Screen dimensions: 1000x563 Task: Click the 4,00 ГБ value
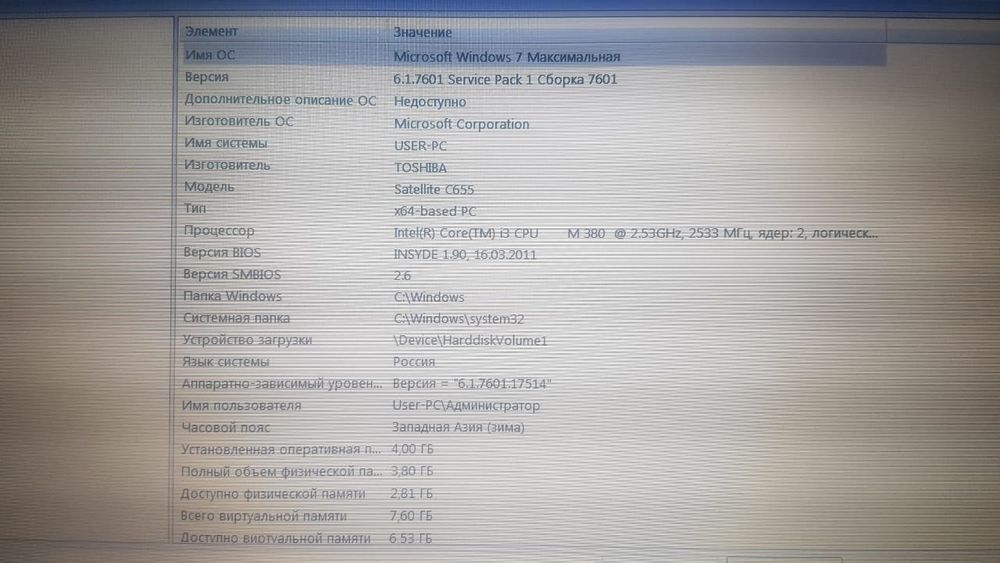click(x=412, y=450)
